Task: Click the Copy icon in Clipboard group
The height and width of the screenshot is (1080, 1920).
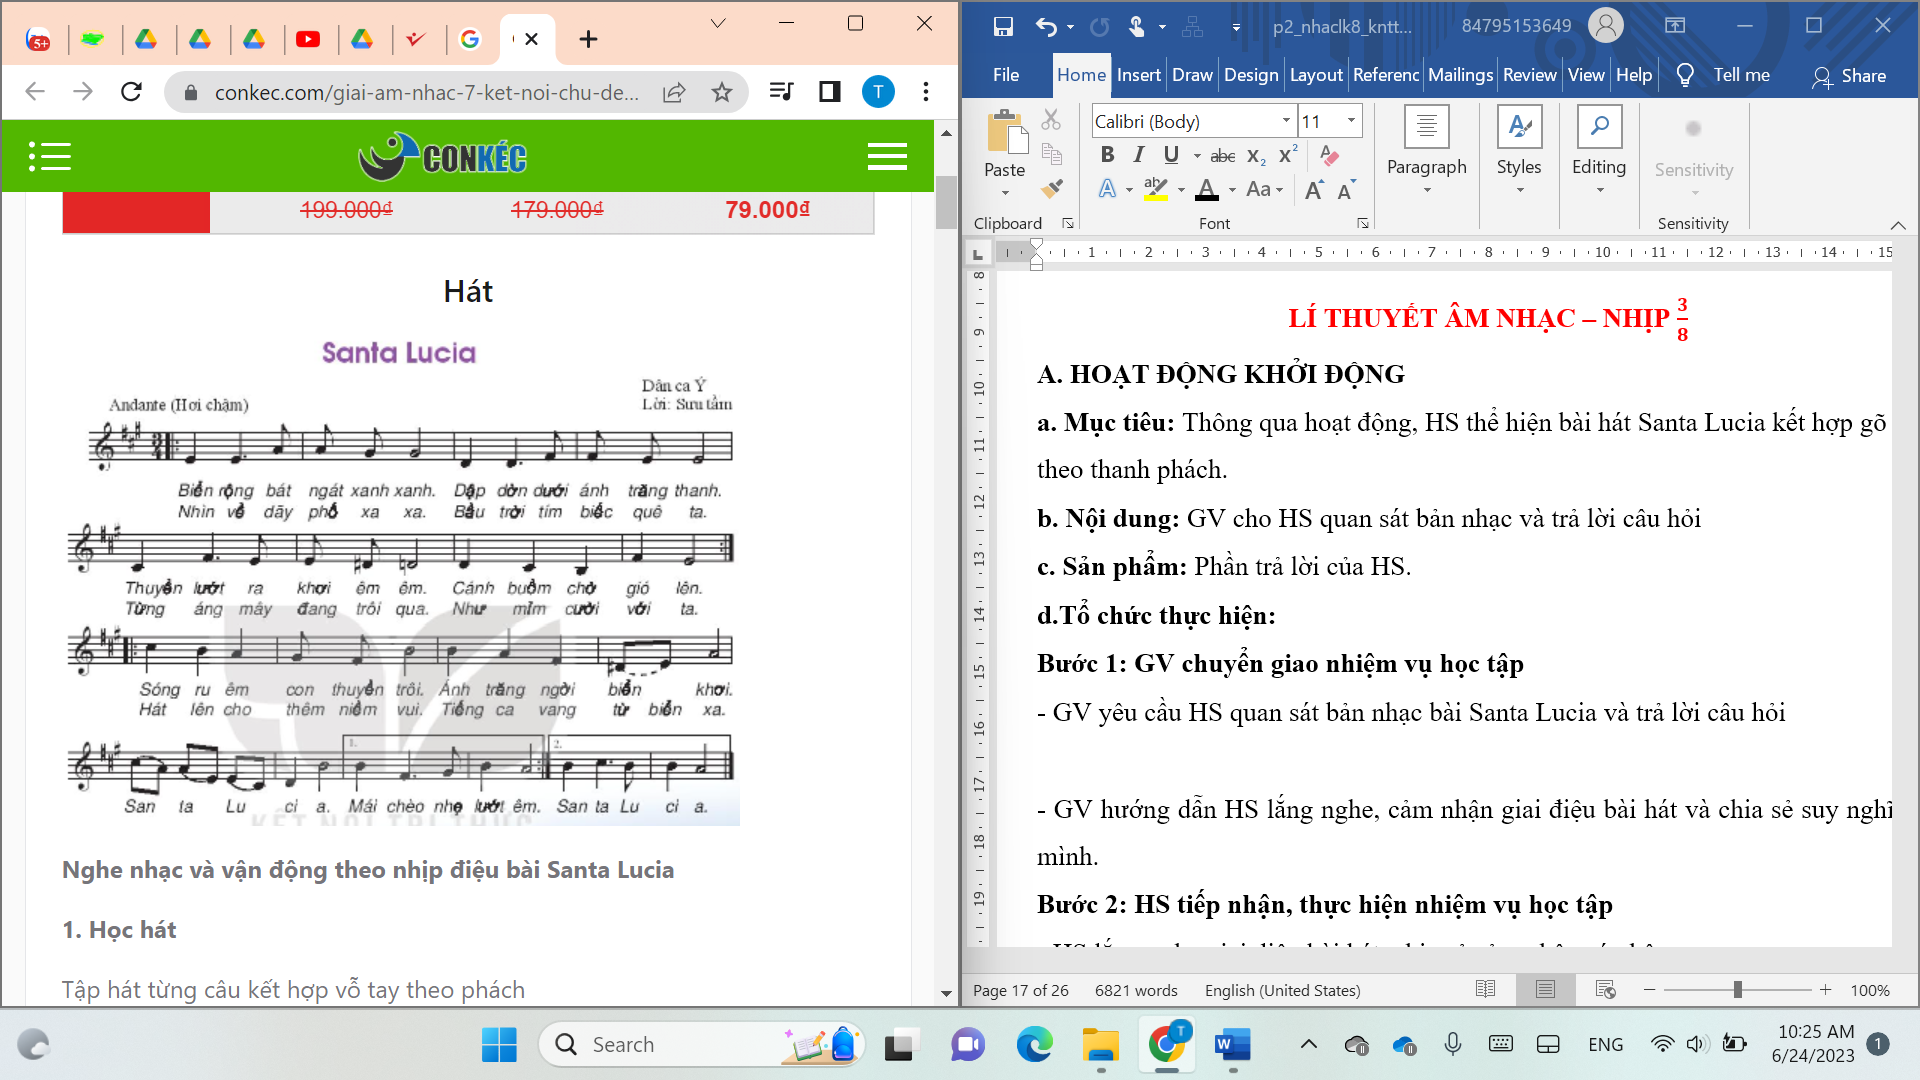Action: [1051, 153]
